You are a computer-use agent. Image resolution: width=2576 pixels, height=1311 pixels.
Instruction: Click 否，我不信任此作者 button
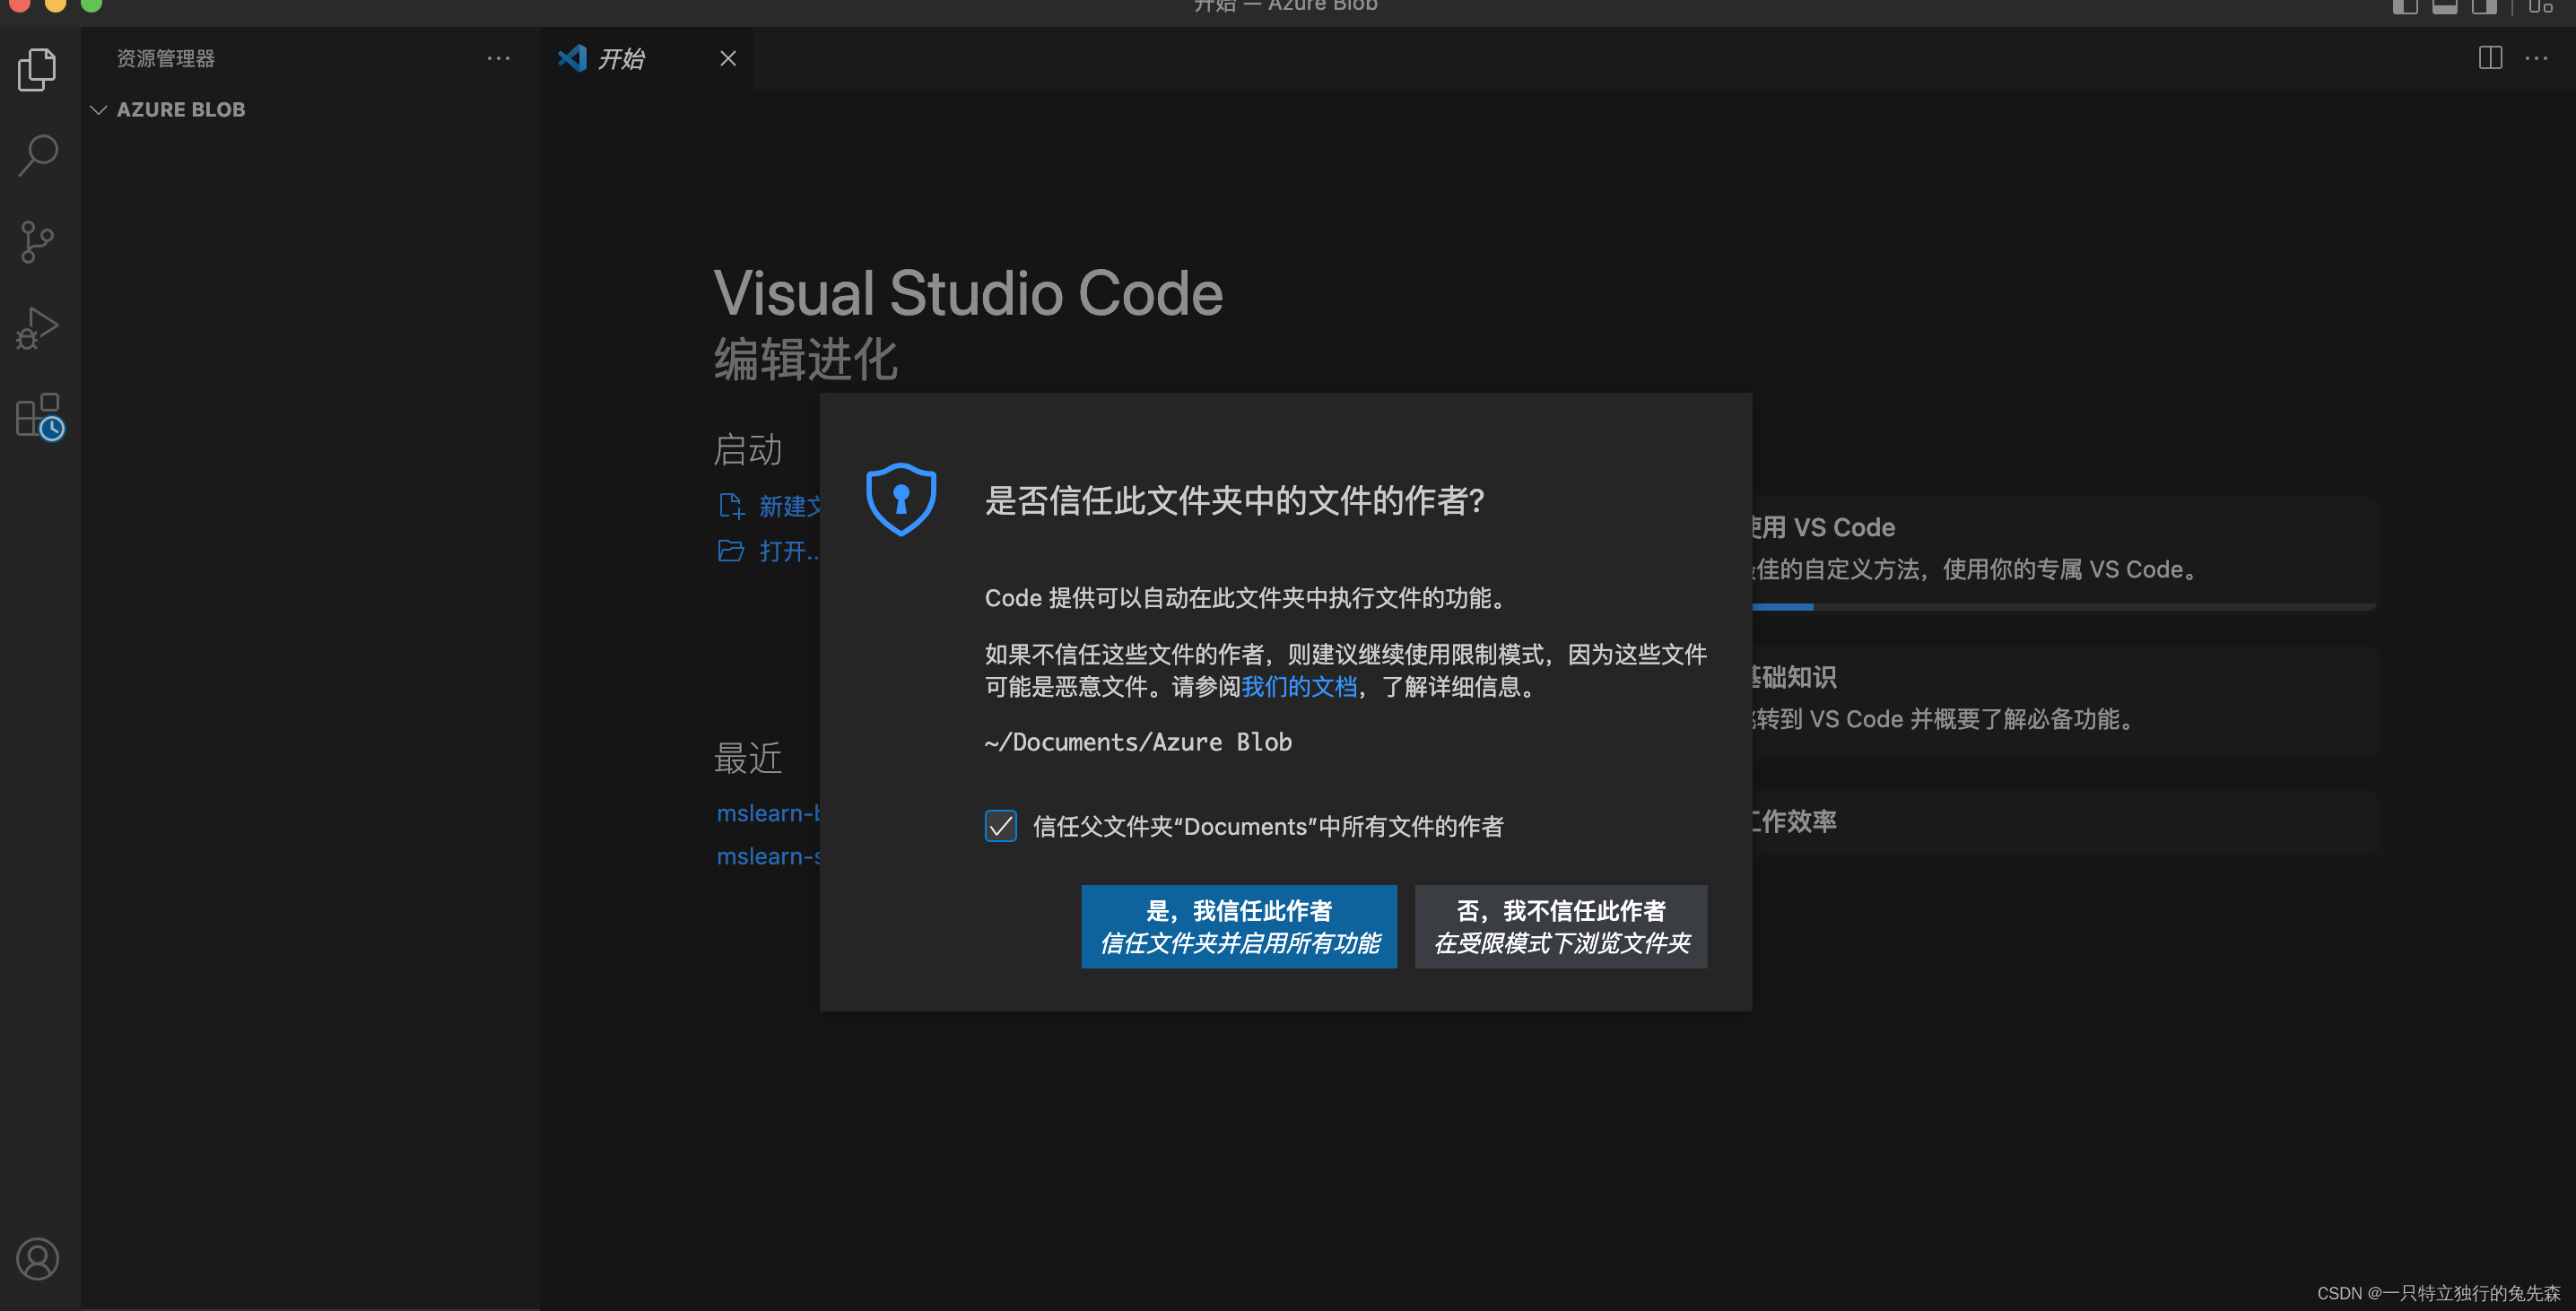tap(1560, 926)
